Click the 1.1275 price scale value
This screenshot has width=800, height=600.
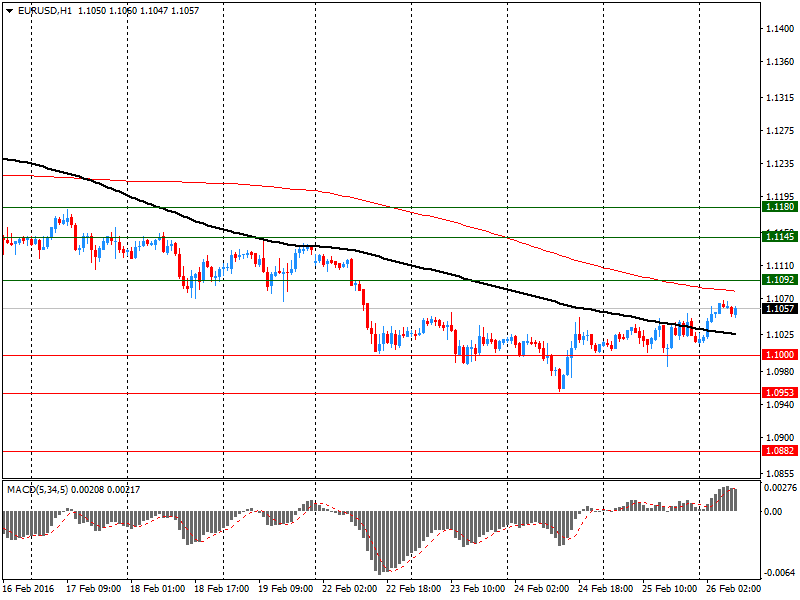pyautogui.click(x=781, y=131)
